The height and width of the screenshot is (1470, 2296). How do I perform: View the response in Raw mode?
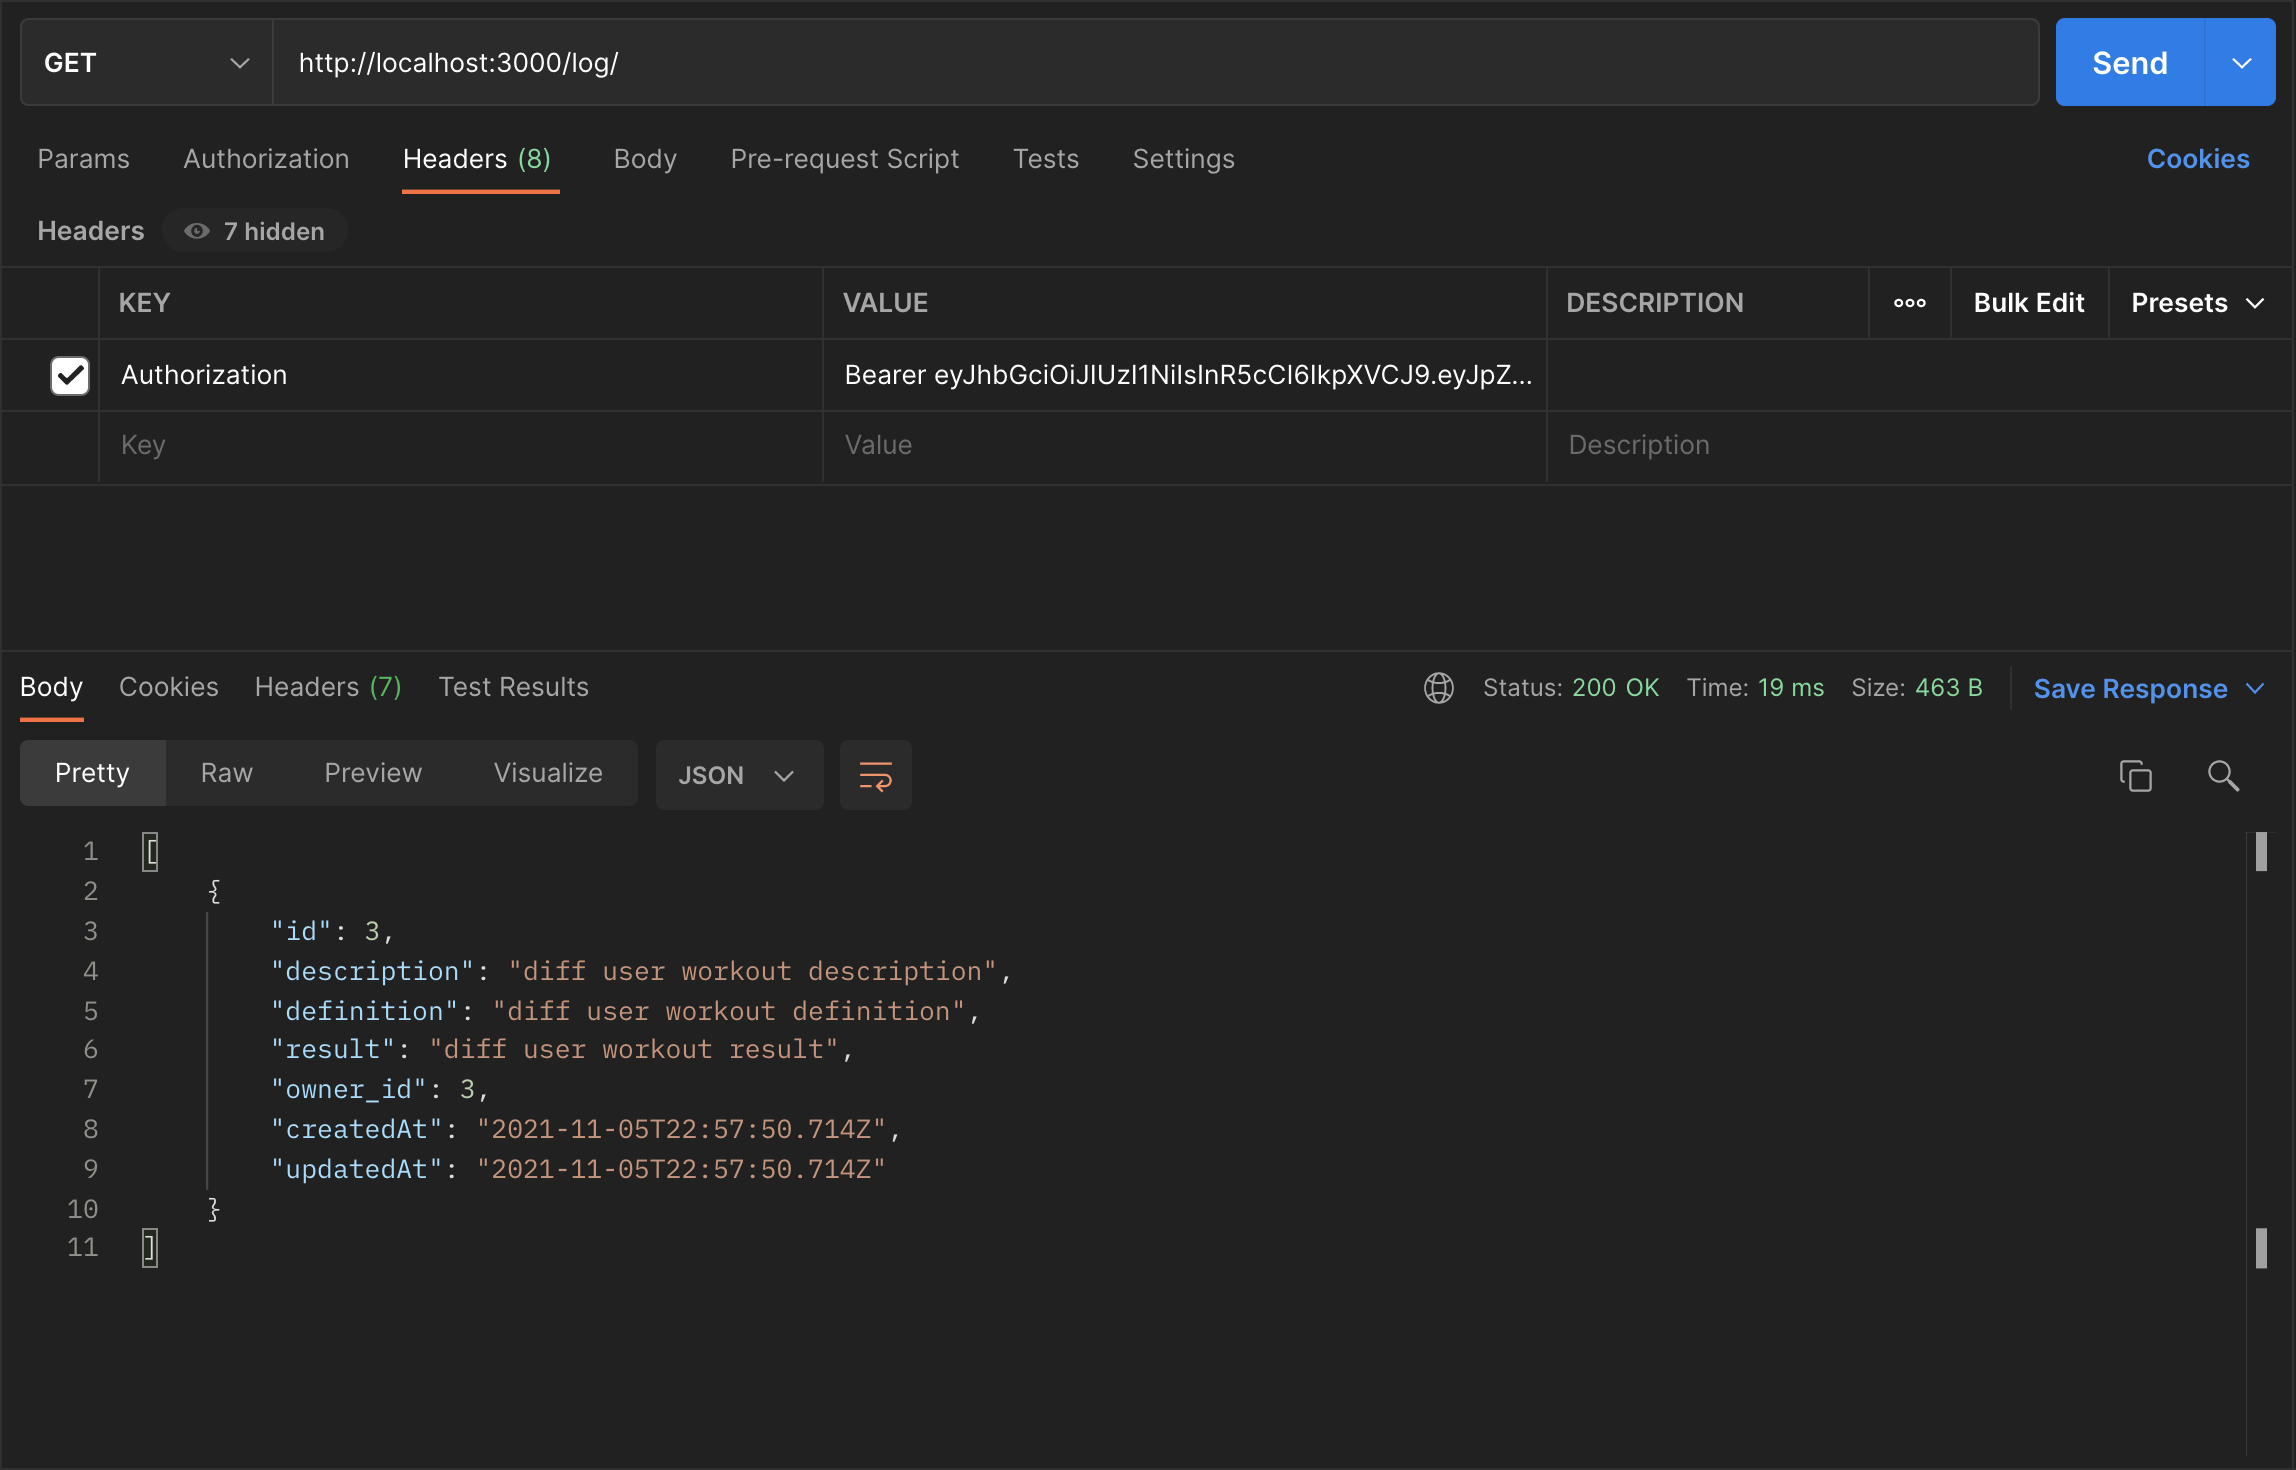pos(226,772)
